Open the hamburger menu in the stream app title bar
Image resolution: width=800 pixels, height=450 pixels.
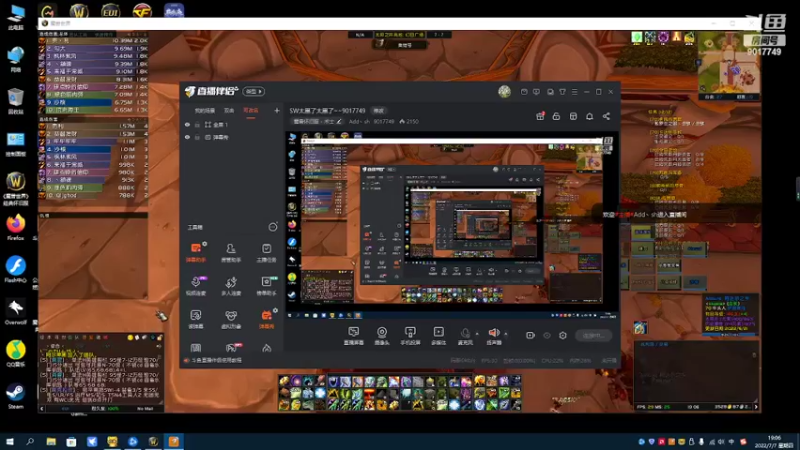click(x=574, y=92)
